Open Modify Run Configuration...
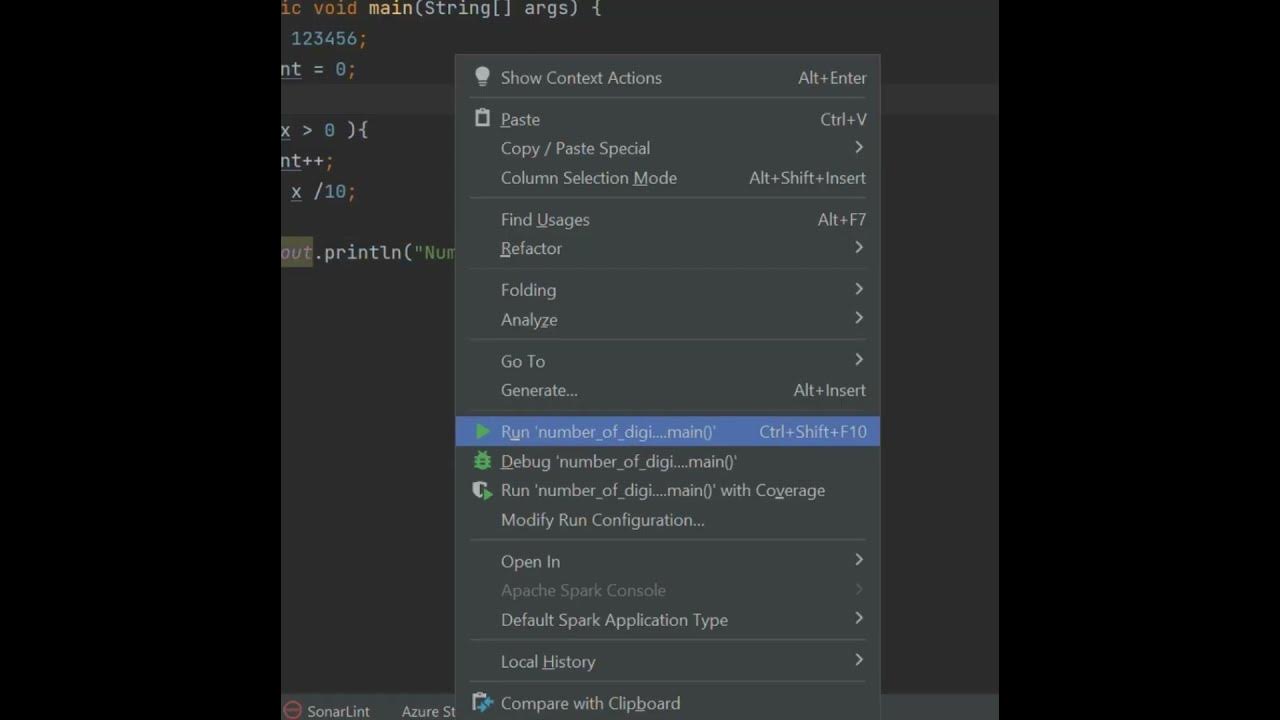1280x720 pixels. pyautogui.click(x=602, y=520)
